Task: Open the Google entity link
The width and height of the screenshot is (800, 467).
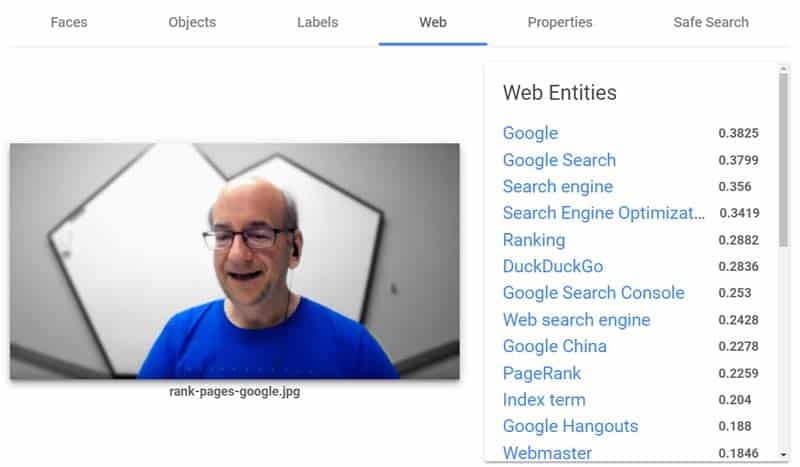Action: pyautogui.click(x=530, y=133)
